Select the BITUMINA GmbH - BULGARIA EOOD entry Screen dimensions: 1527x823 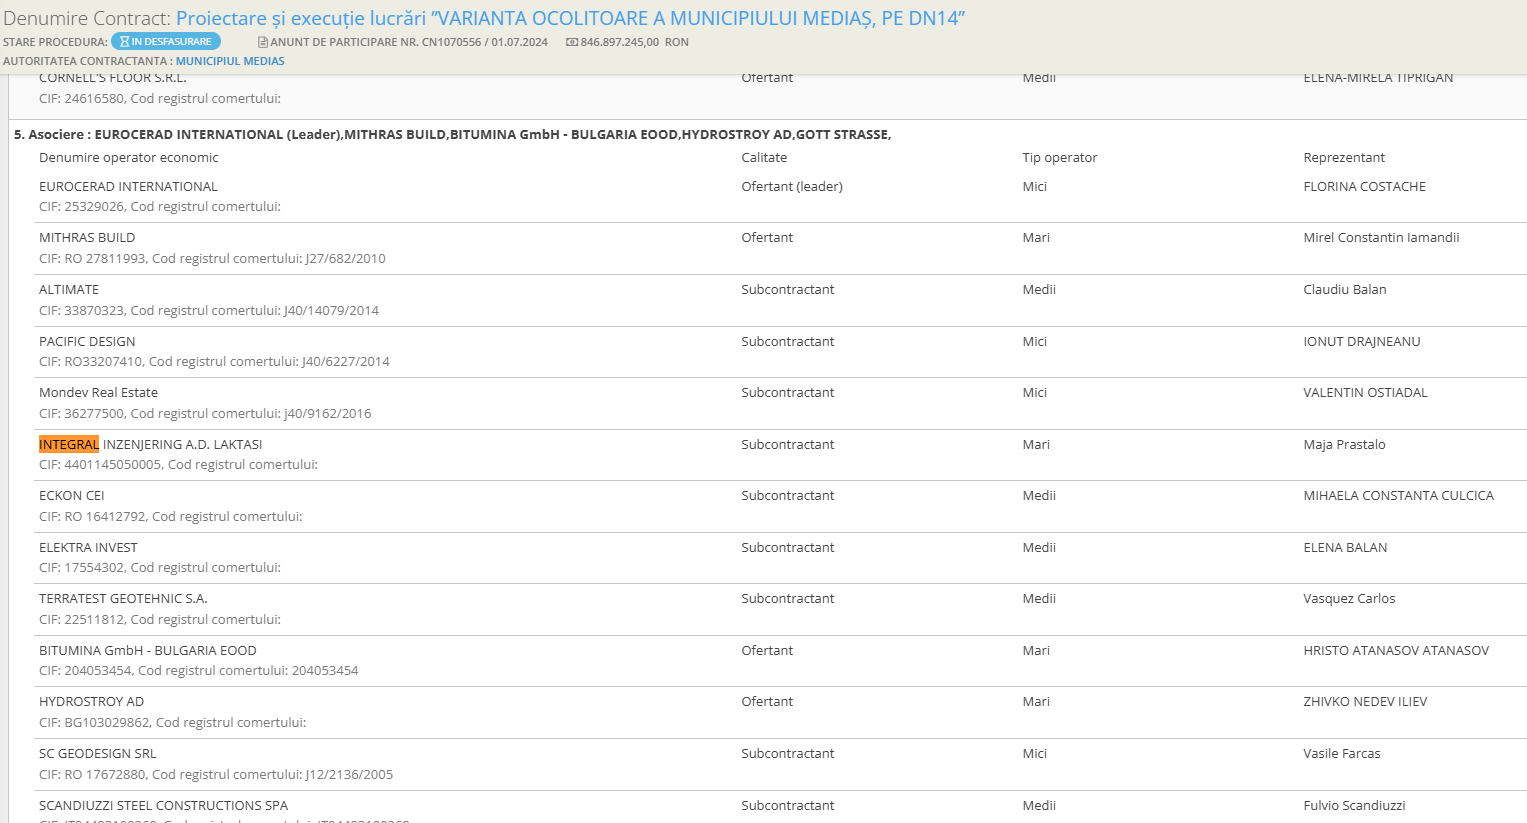[148, 650]
